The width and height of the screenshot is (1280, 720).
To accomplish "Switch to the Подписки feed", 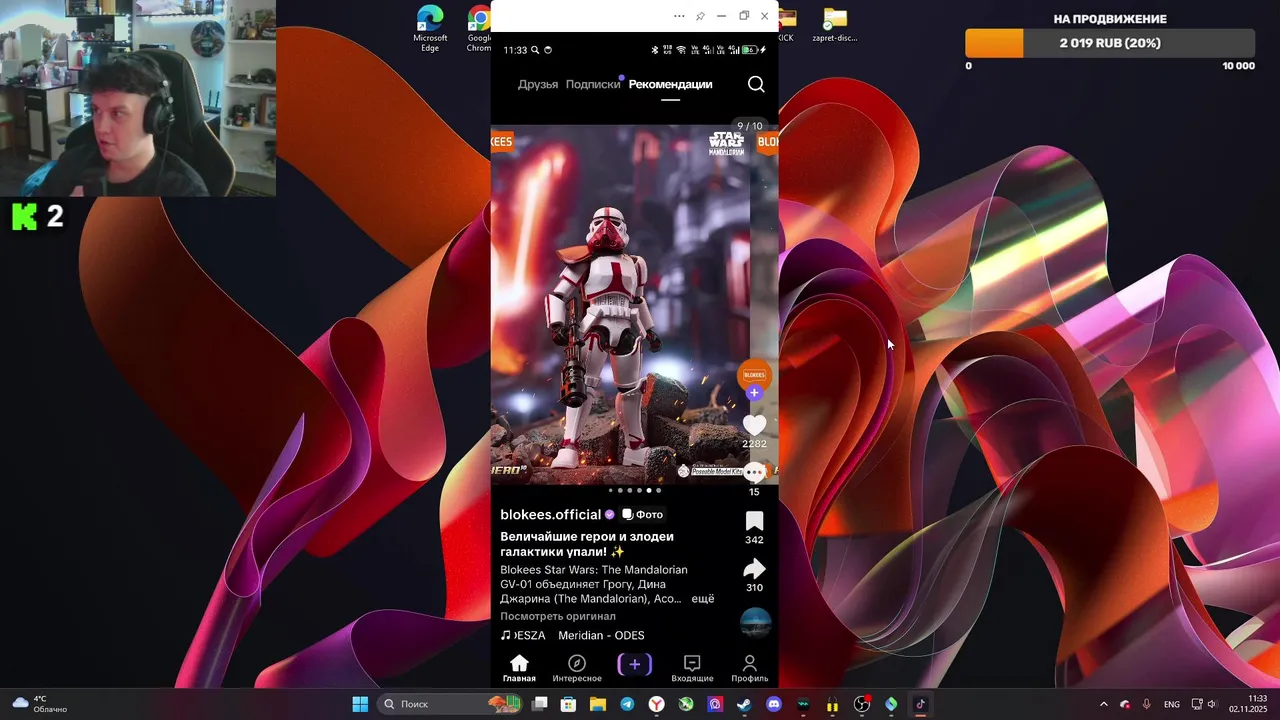I will (593, 84).
